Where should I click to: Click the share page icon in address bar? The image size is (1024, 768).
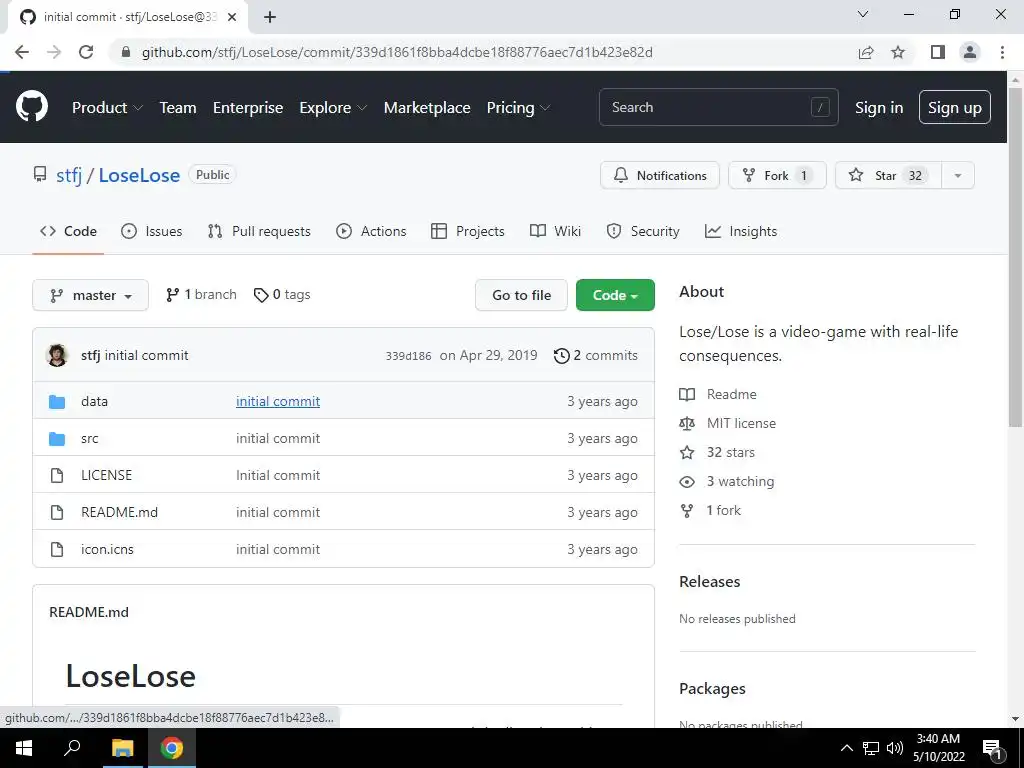[866, 52]
